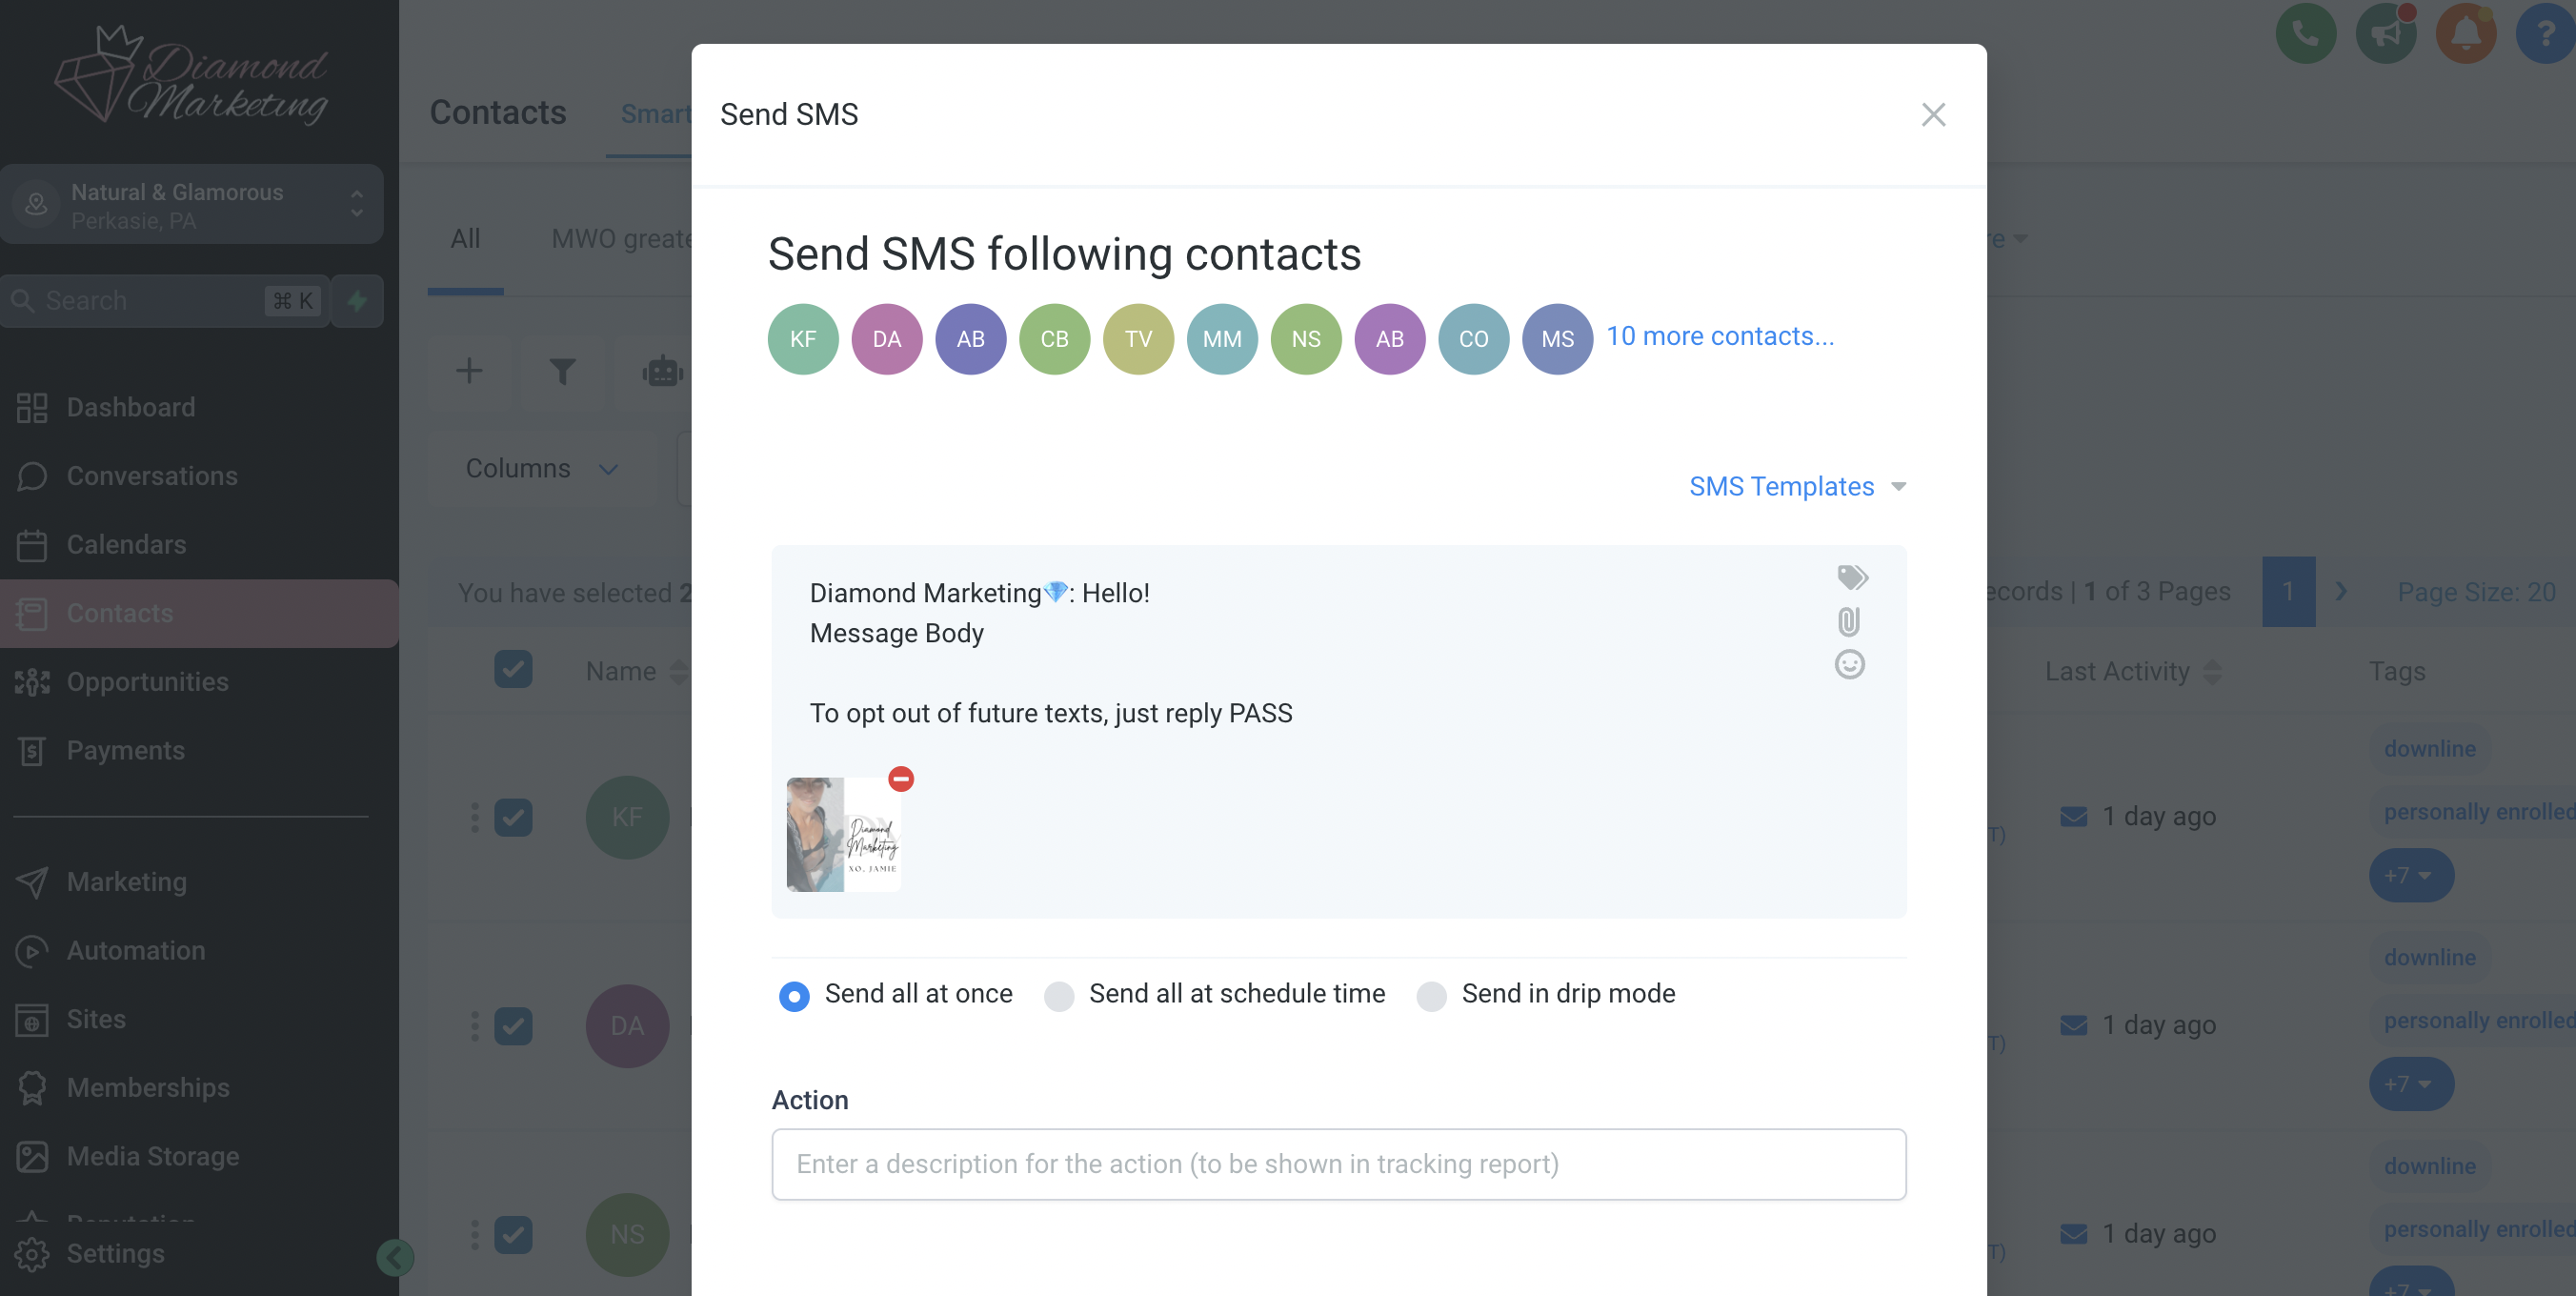This screenshot has height=1296, width=2576.
Task: Open the SMS Templates dropdown
Action: point(1797,487)
